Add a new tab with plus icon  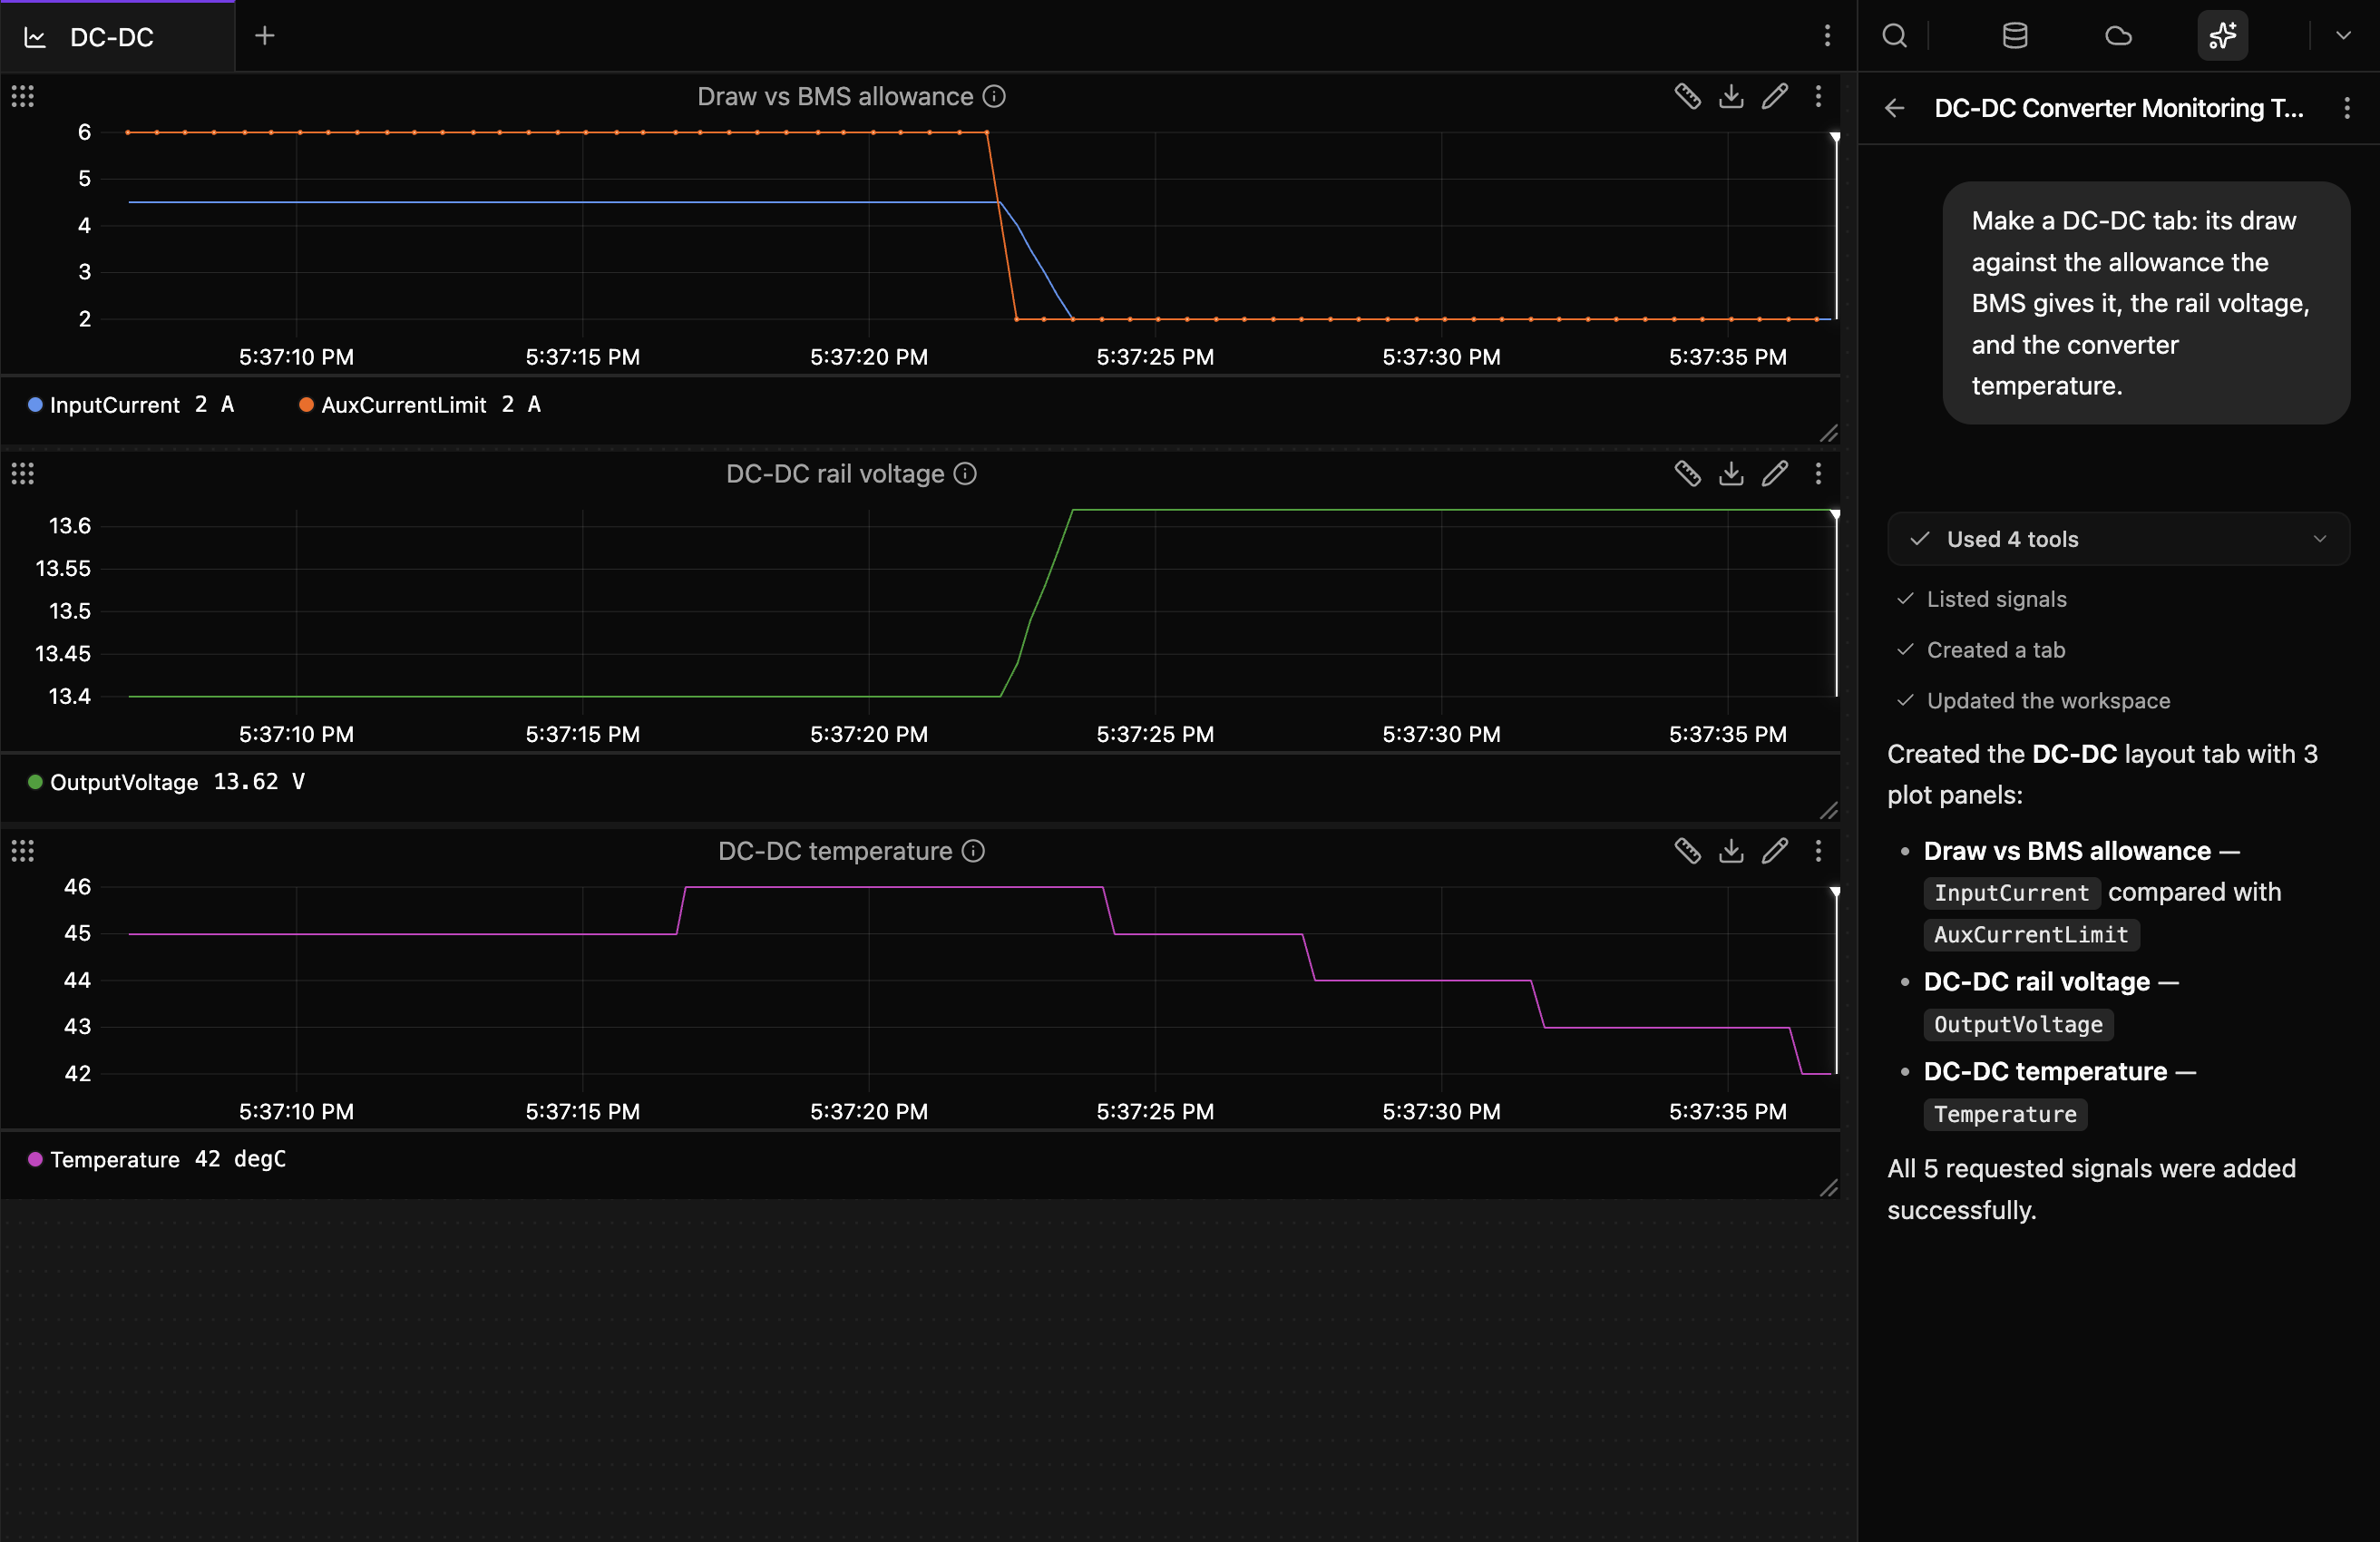pyautogui.click(x=265, y=36)
